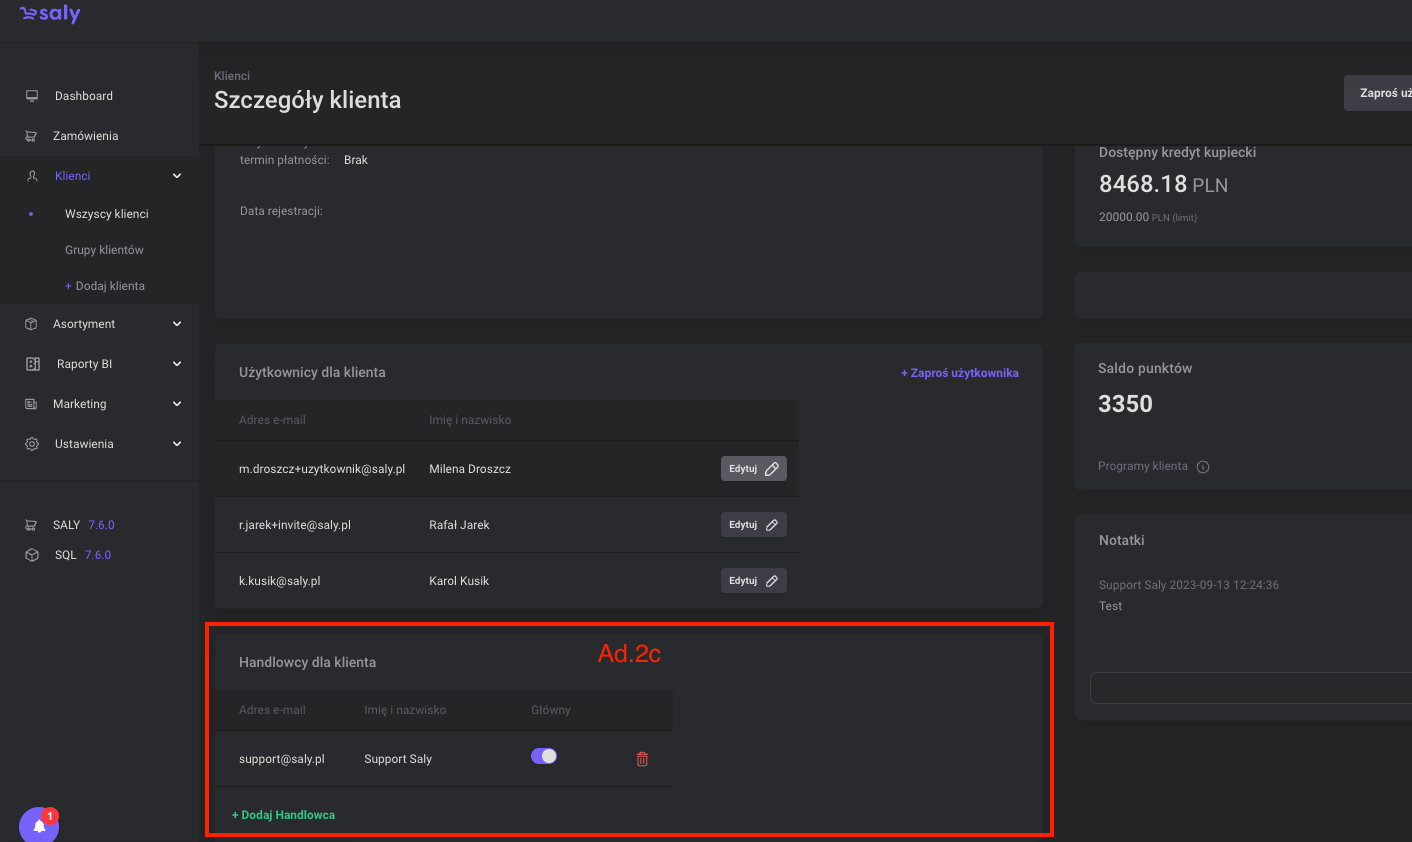Click the Zamówienia cart icon
The image size is (1412, 842).
32,136
